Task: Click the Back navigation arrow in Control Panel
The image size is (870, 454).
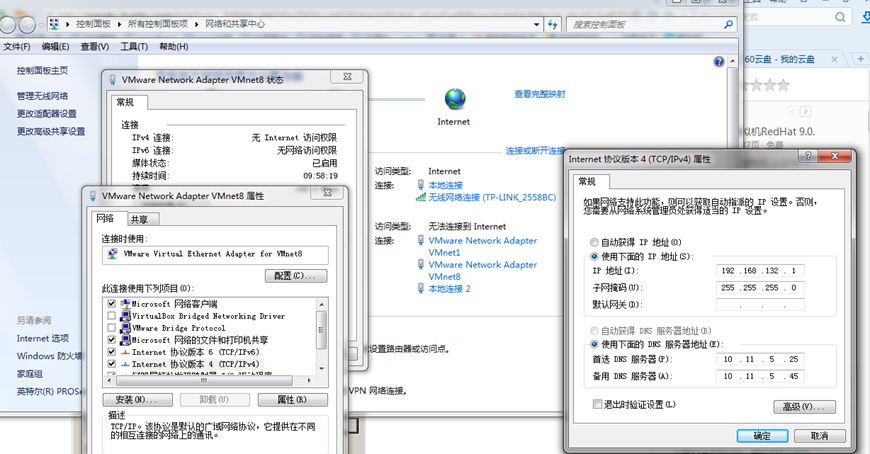Action: coord(7,24)
